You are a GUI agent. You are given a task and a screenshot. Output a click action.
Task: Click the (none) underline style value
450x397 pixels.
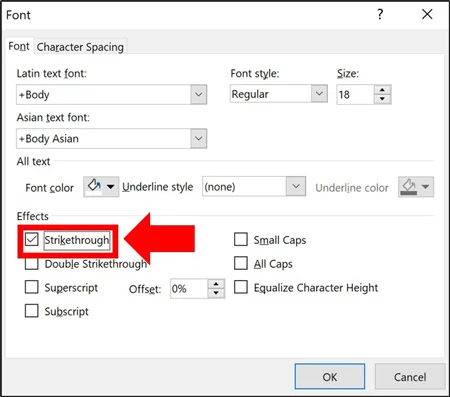point(244,186)
